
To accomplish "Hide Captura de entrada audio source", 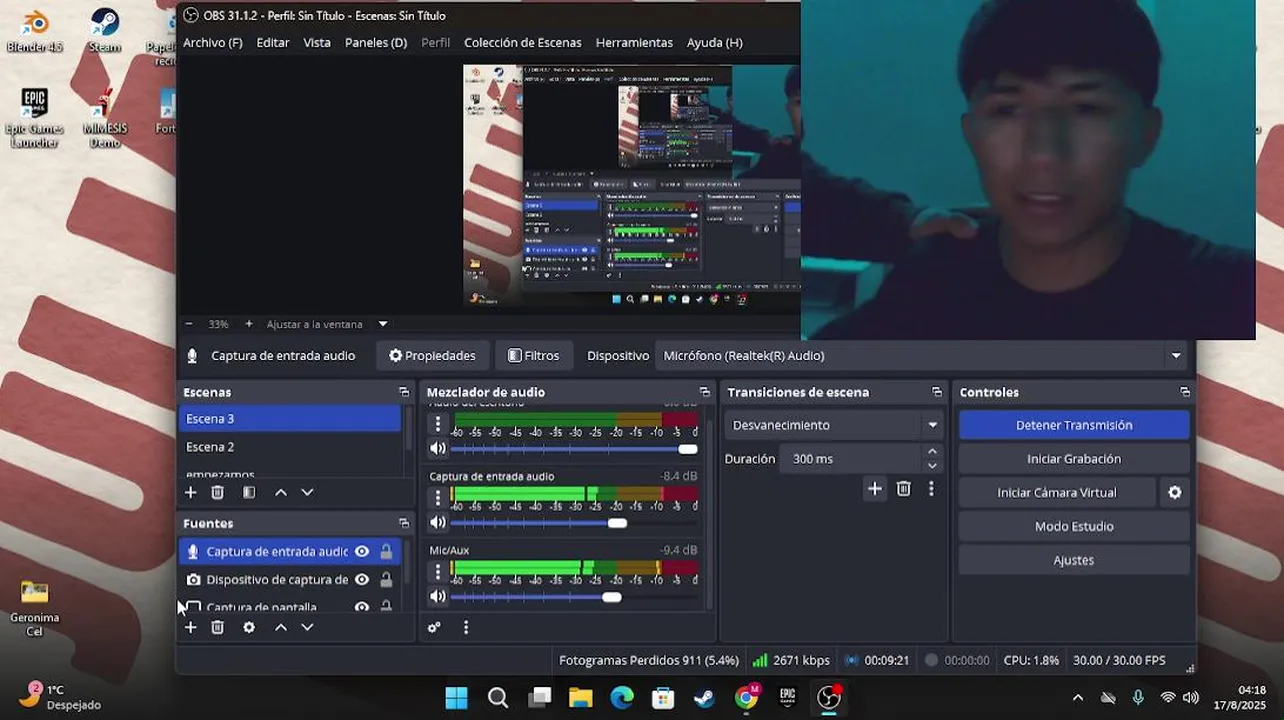I will tap(362, 551).
